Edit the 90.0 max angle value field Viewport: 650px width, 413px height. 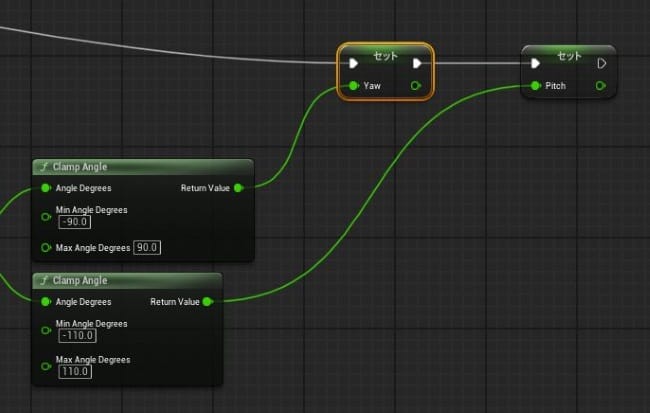(147, 248)
